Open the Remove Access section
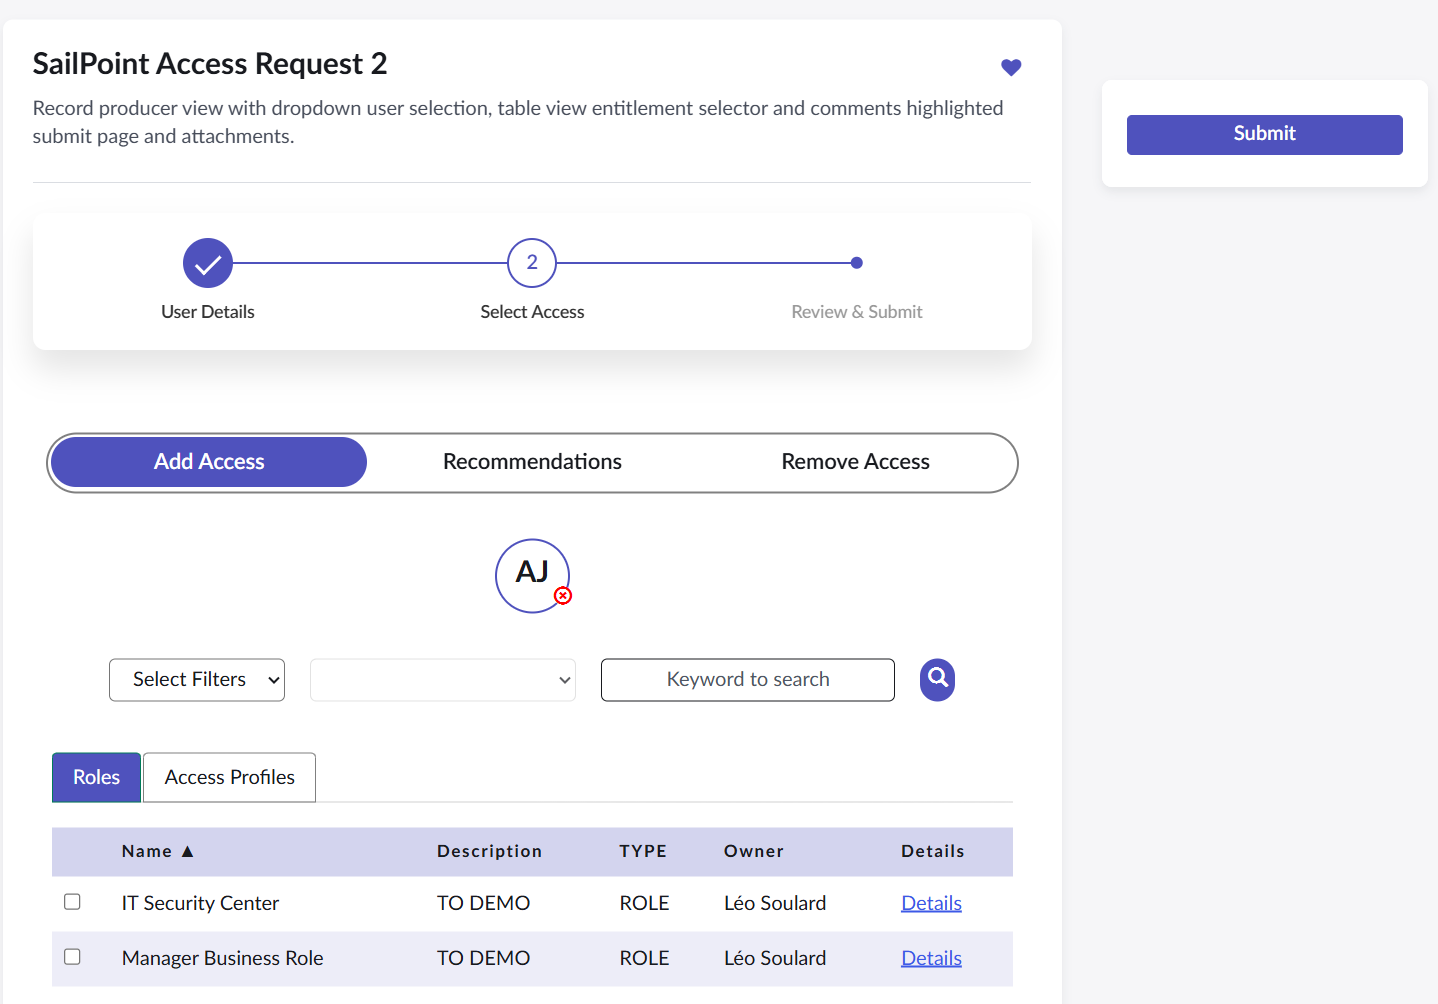This screenshot has width=1438, height=1004. [x=855, y=462]
